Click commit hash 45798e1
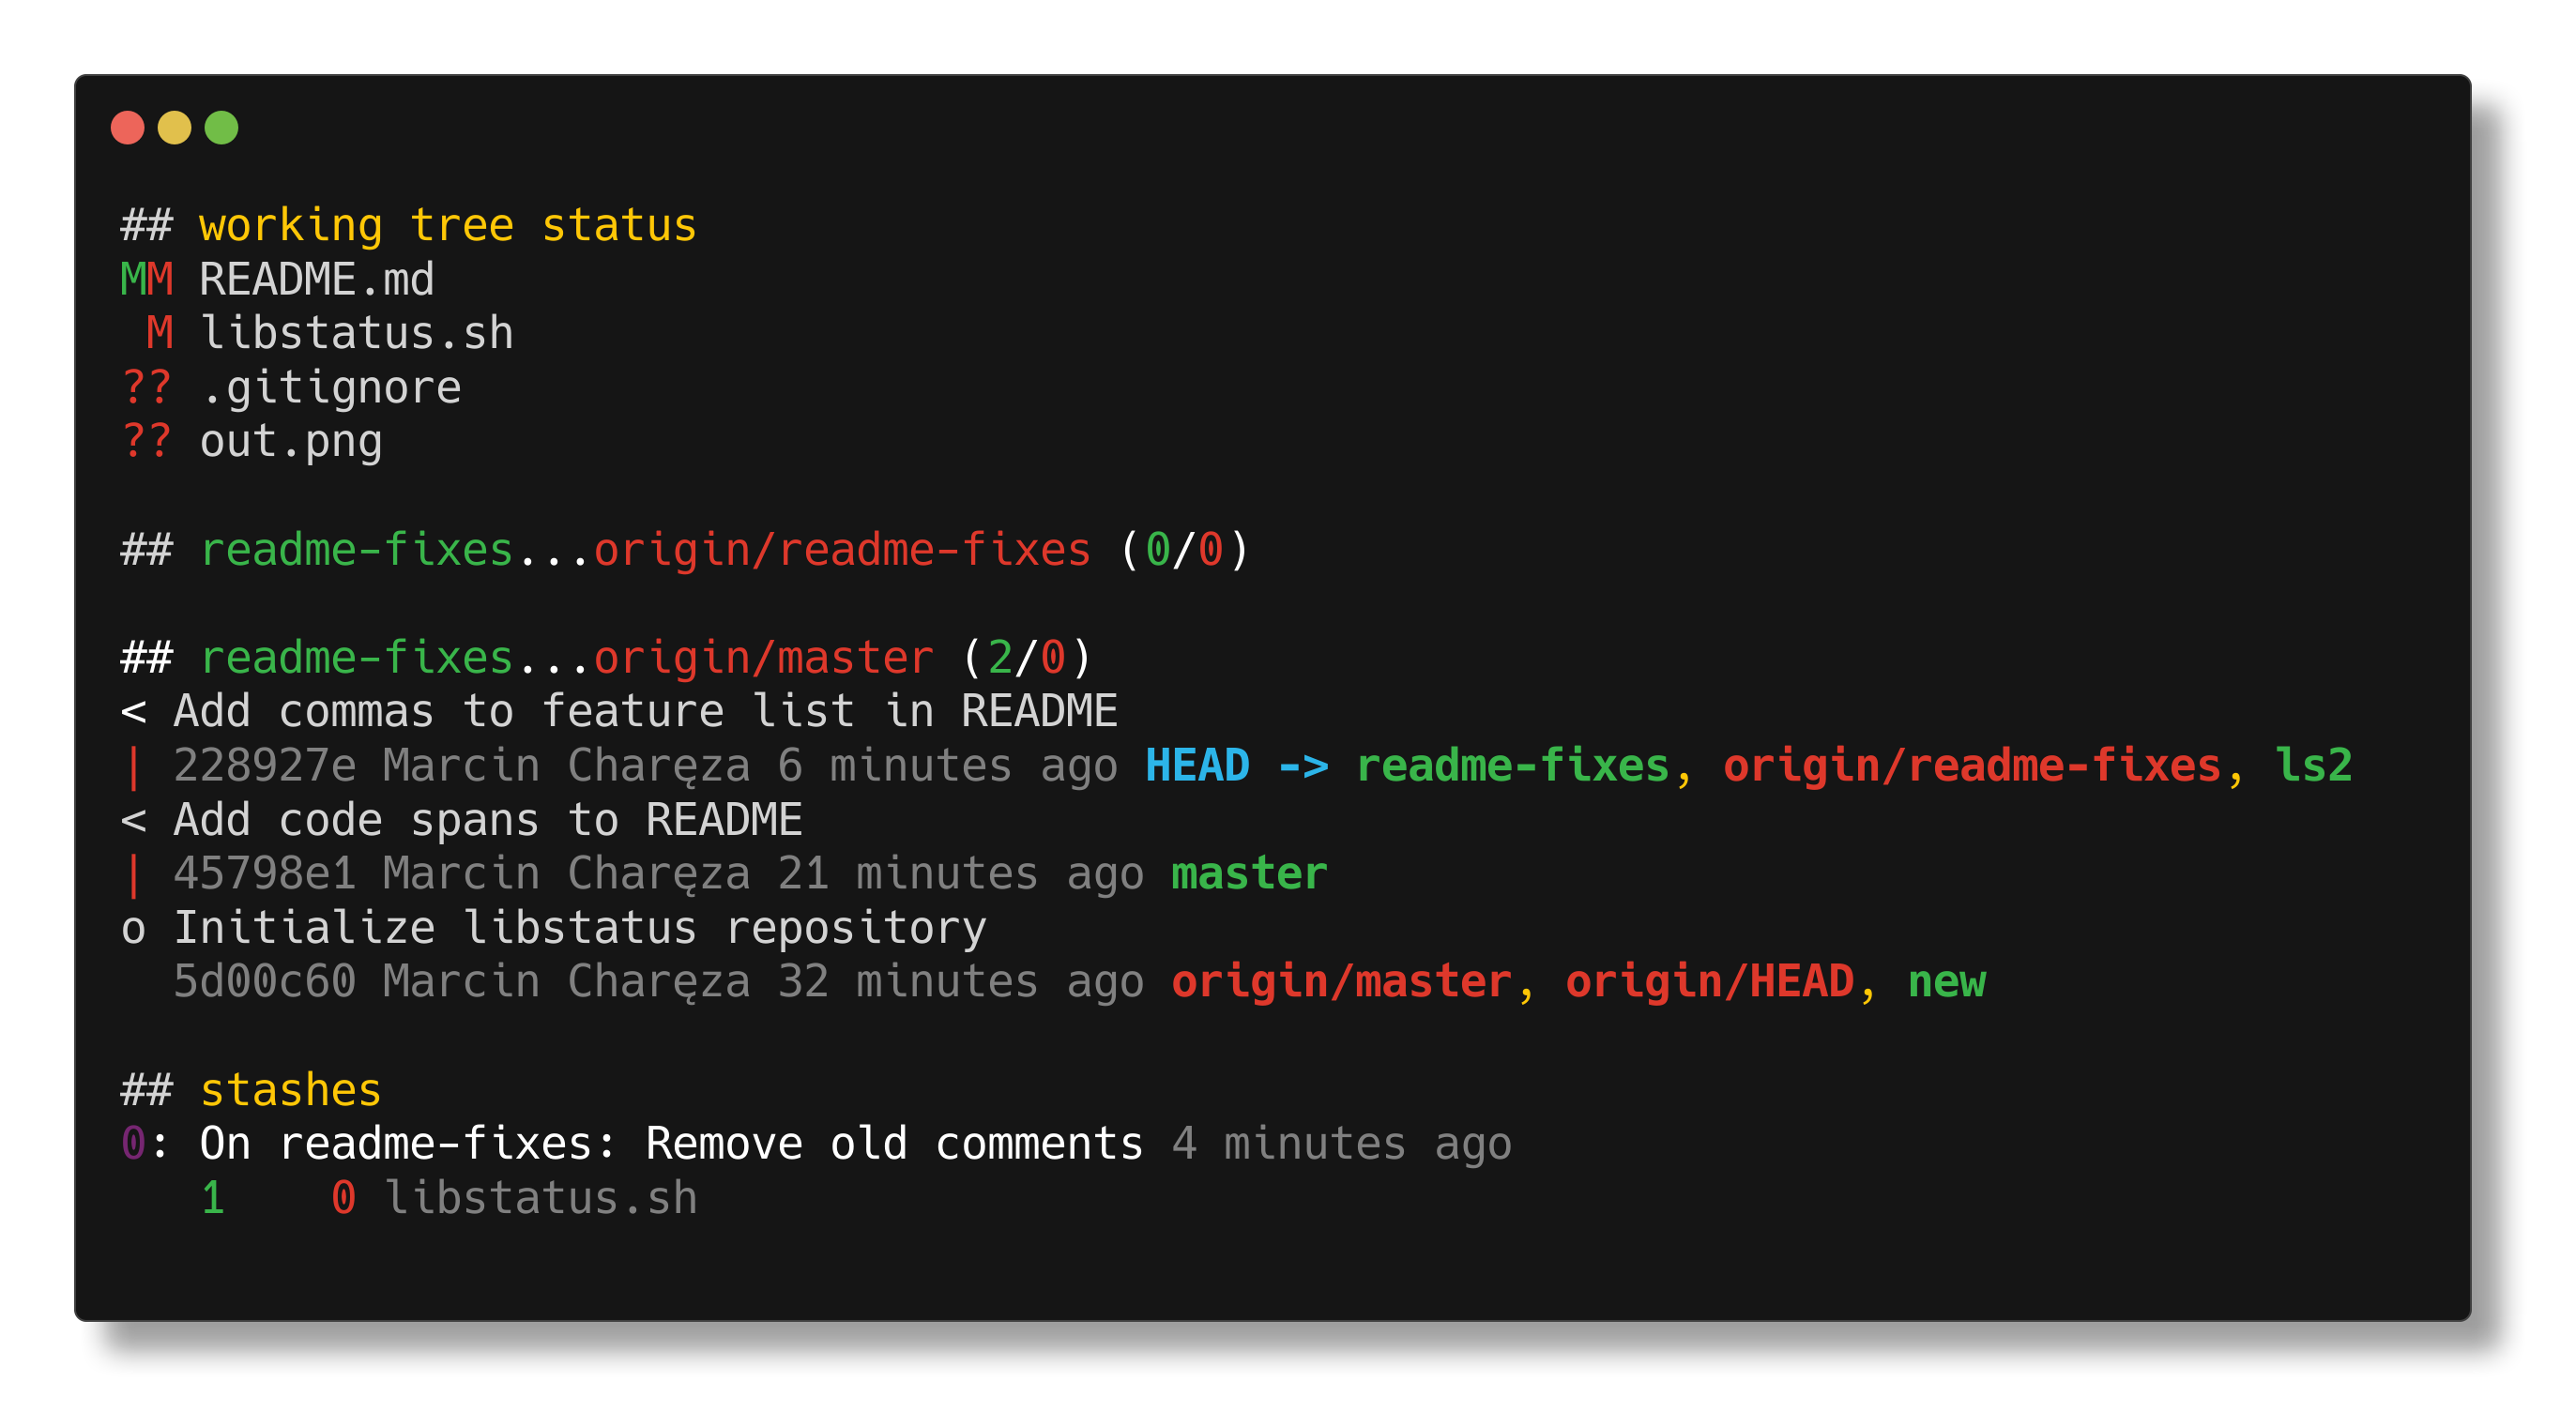2576x1426 pixels. (264, 874)
